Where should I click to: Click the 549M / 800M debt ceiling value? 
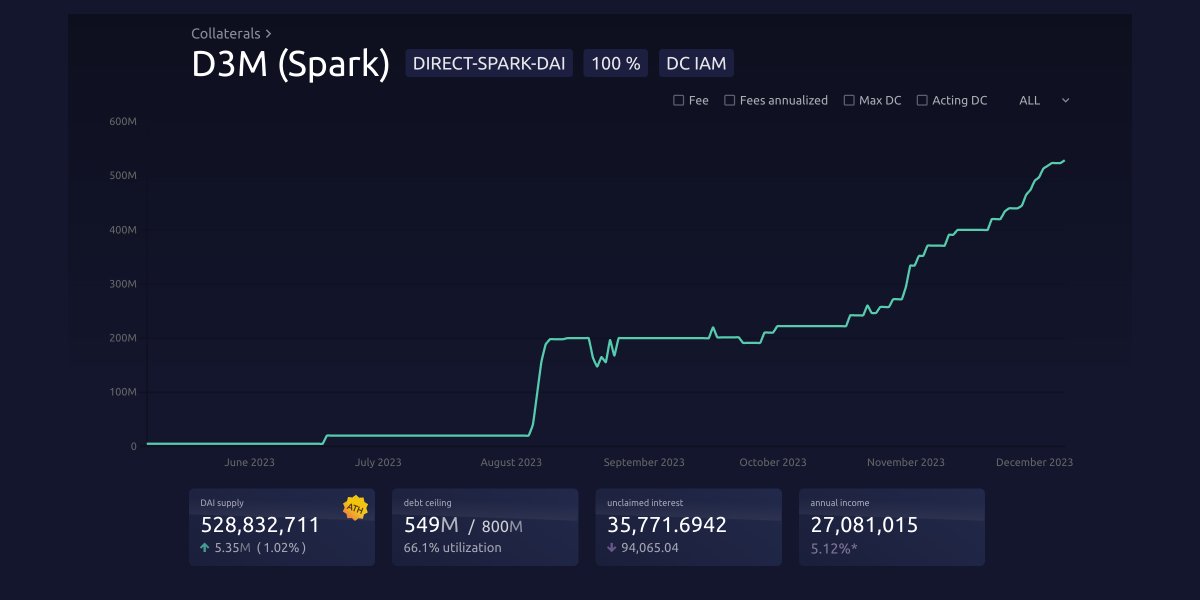click(x=463, y=525)
